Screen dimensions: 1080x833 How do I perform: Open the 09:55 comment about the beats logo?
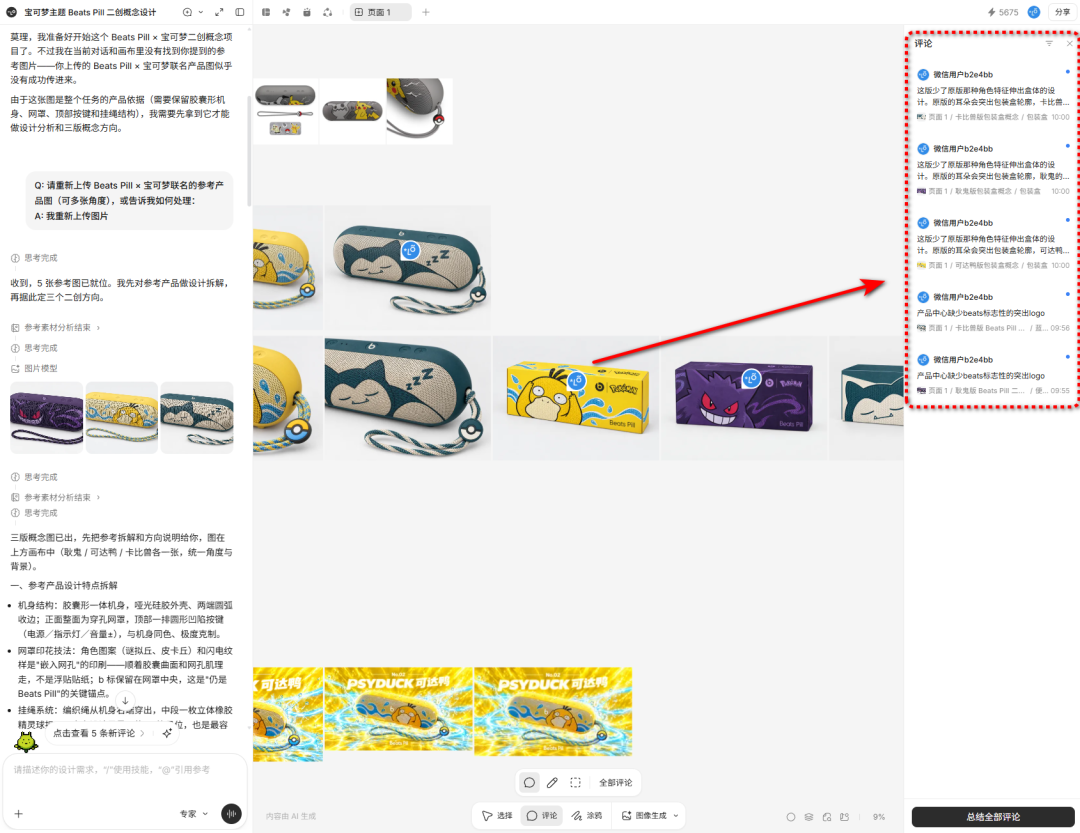pyautogui.click(x=993, y=375)
